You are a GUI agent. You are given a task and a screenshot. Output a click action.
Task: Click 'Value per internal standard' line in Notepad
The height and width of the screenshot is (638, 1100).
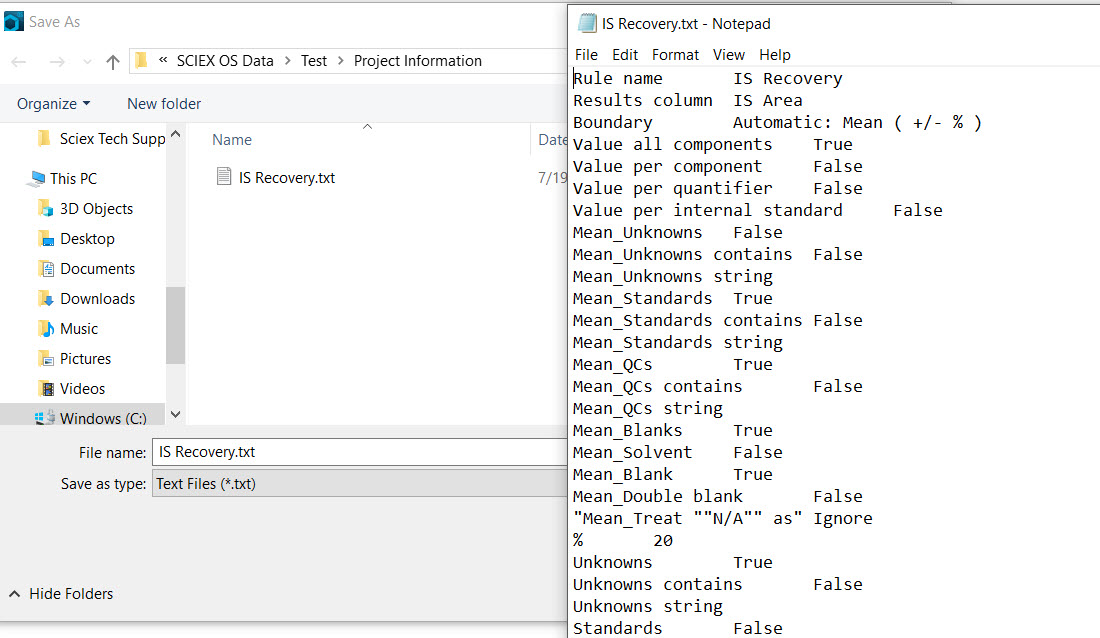[x=758, y=211]
